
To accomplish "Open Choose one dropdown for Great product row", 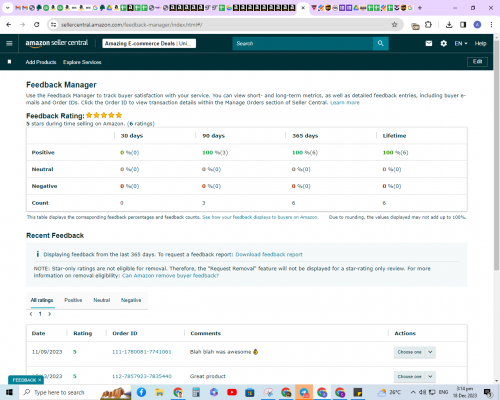I will coord(414,376).
